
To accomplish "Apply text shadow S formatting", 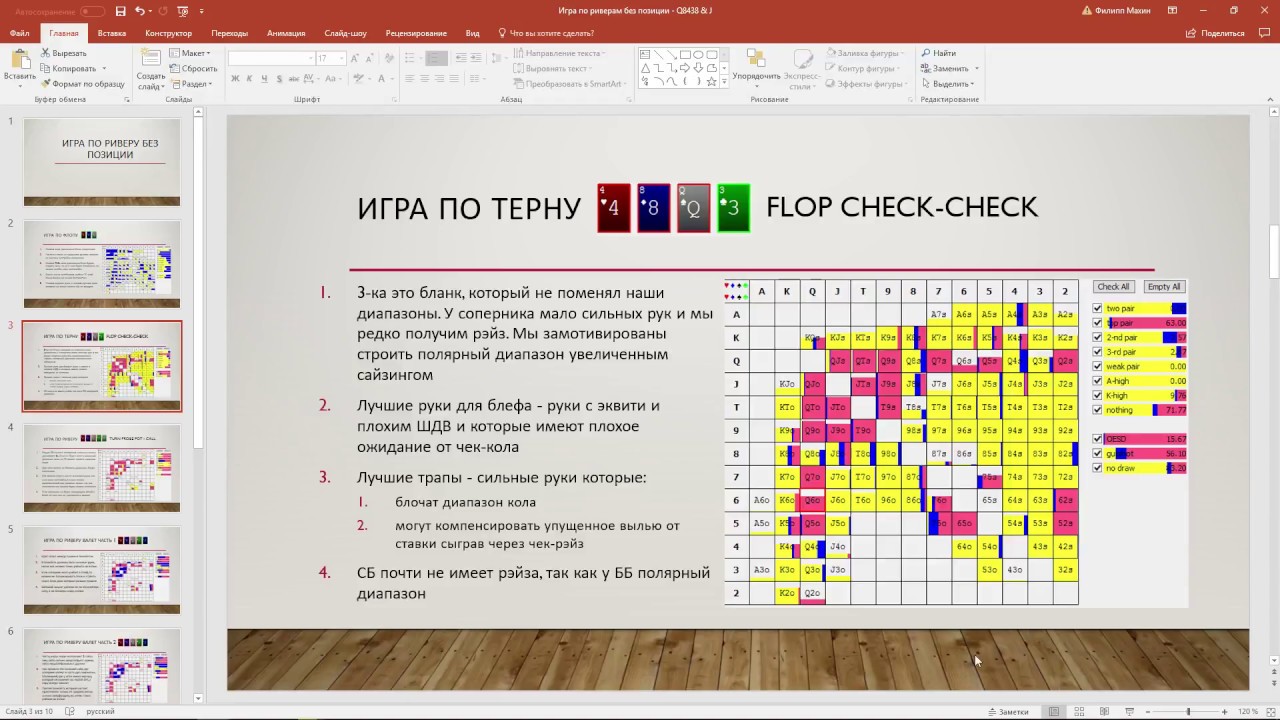I will coord(278,78).
